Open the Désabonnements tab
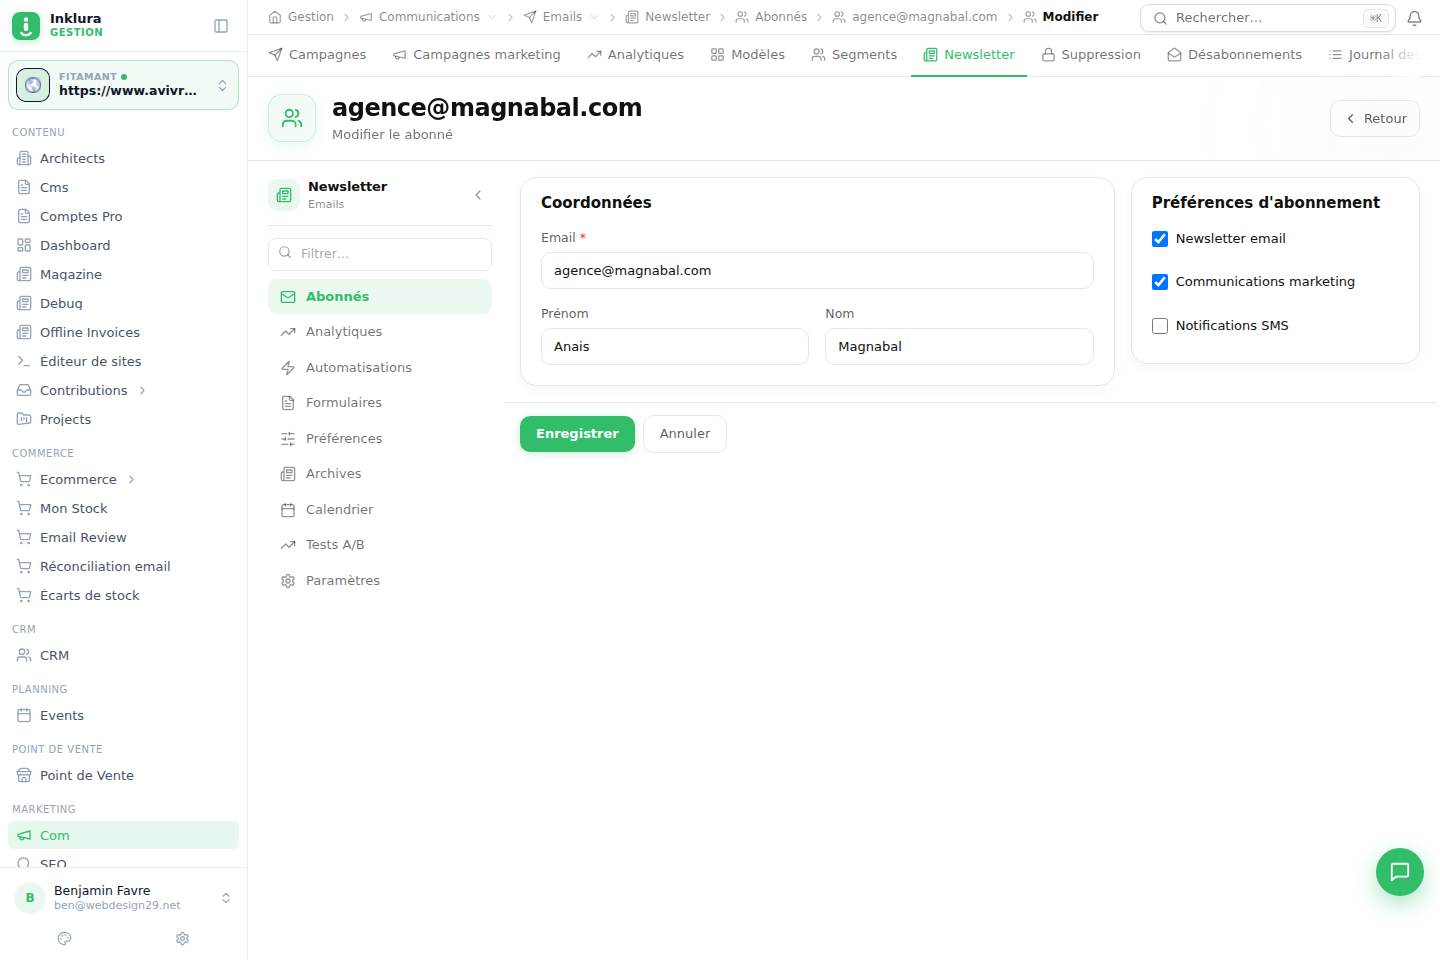Screen dimensions: 1440x960 [x=1234, y=54]
